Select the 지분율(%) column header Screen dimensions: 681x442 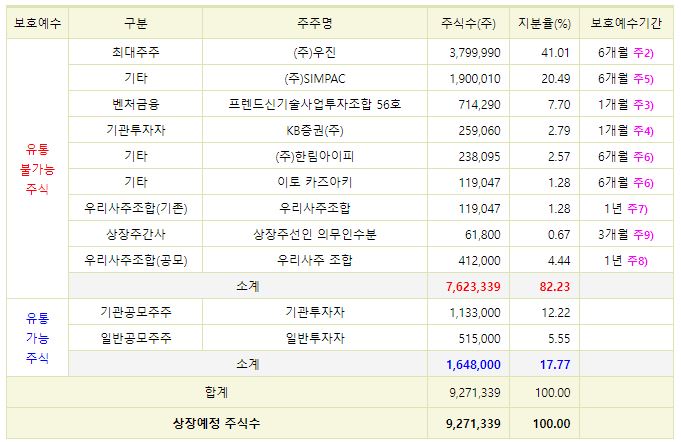pyautogui.click(x=544, y=23)
